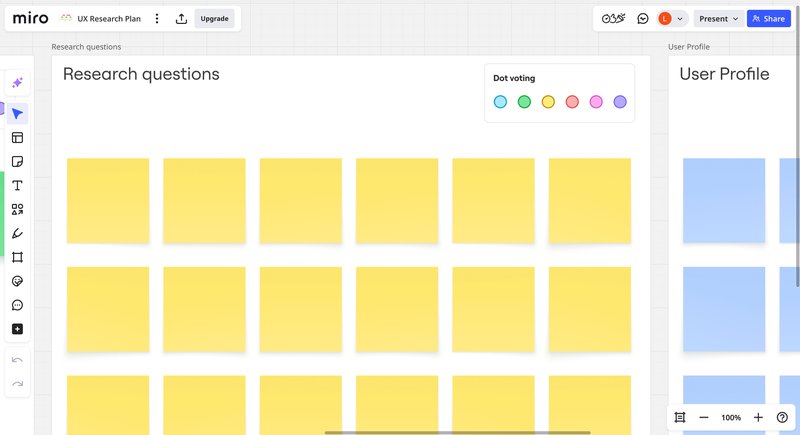Select the Comment tool

(17, 305)
